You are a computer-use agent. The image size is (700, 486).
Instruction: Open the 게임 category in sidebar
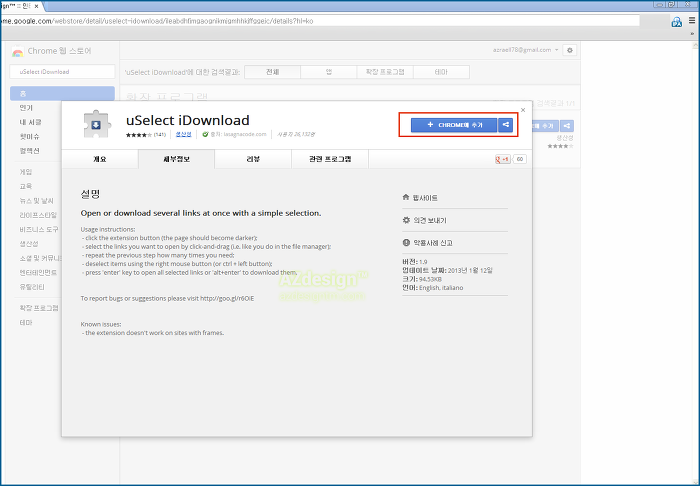click(26, 172)
